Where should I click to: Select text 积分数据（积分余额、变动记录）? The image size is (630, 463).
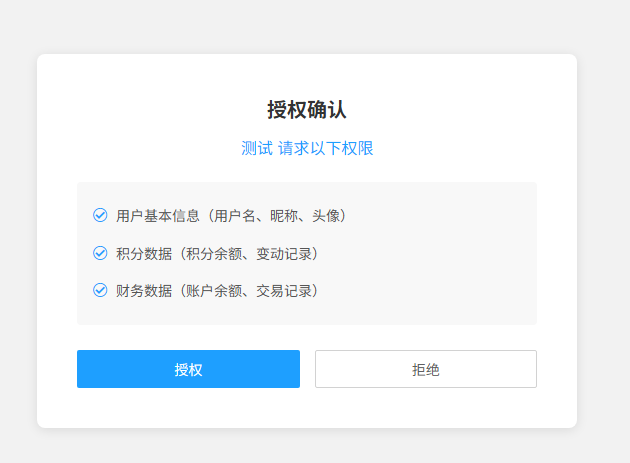pyautogui.click(x=219, y=254)
